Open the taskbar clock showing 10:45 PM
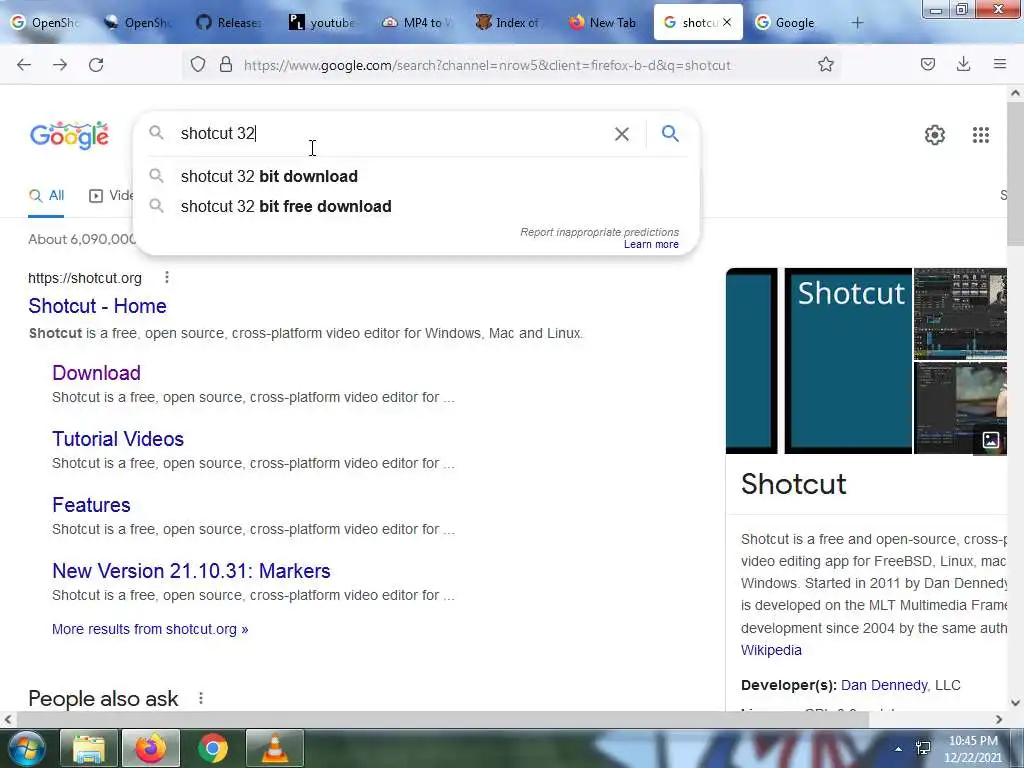The image size is (1024, 768). coord(972,748)
